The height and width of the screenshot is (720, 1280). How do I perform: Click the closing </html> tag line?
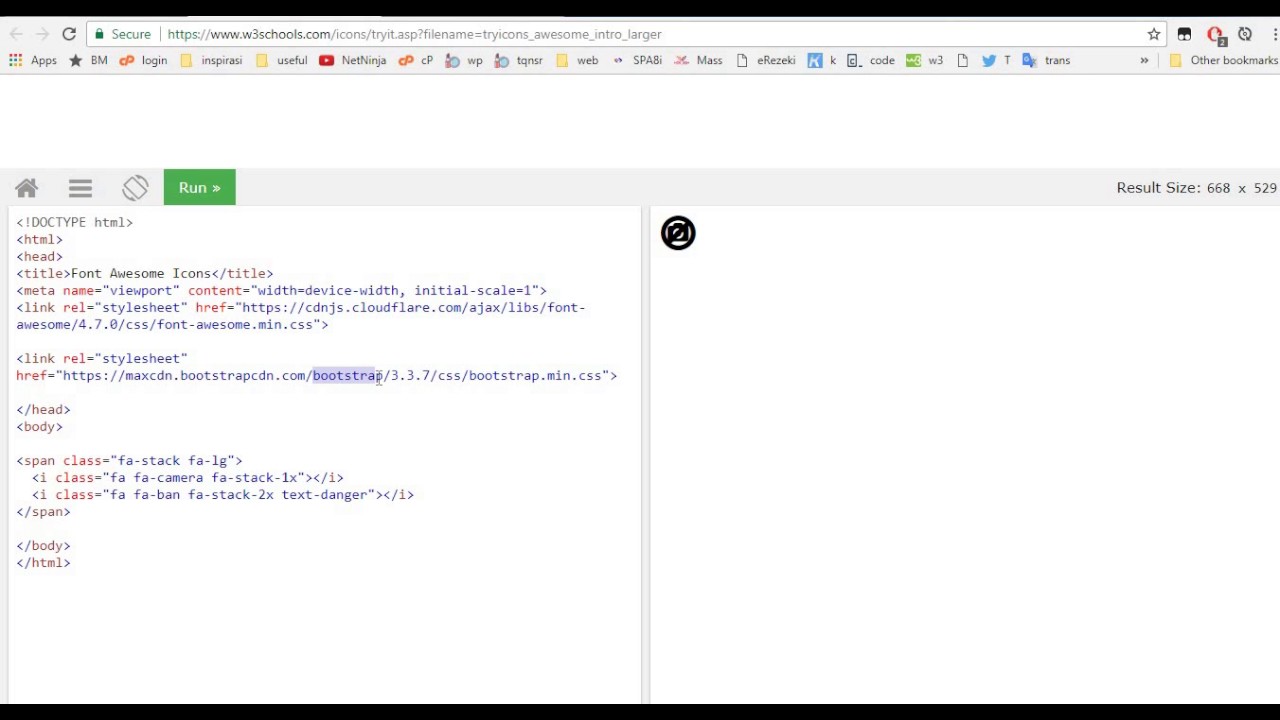point(43,563)
